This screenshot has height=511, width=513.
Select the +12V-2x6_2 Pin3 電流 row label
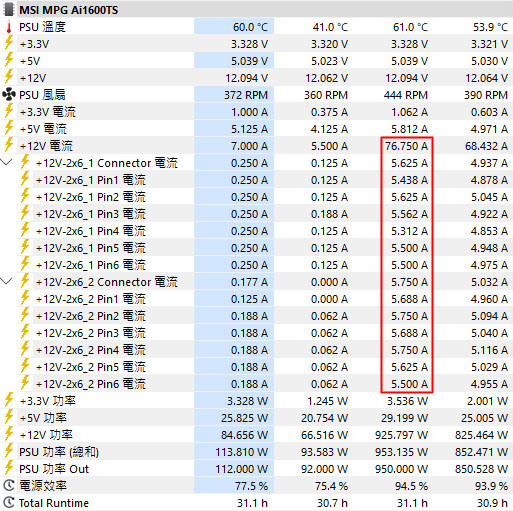tap(91, 333)
